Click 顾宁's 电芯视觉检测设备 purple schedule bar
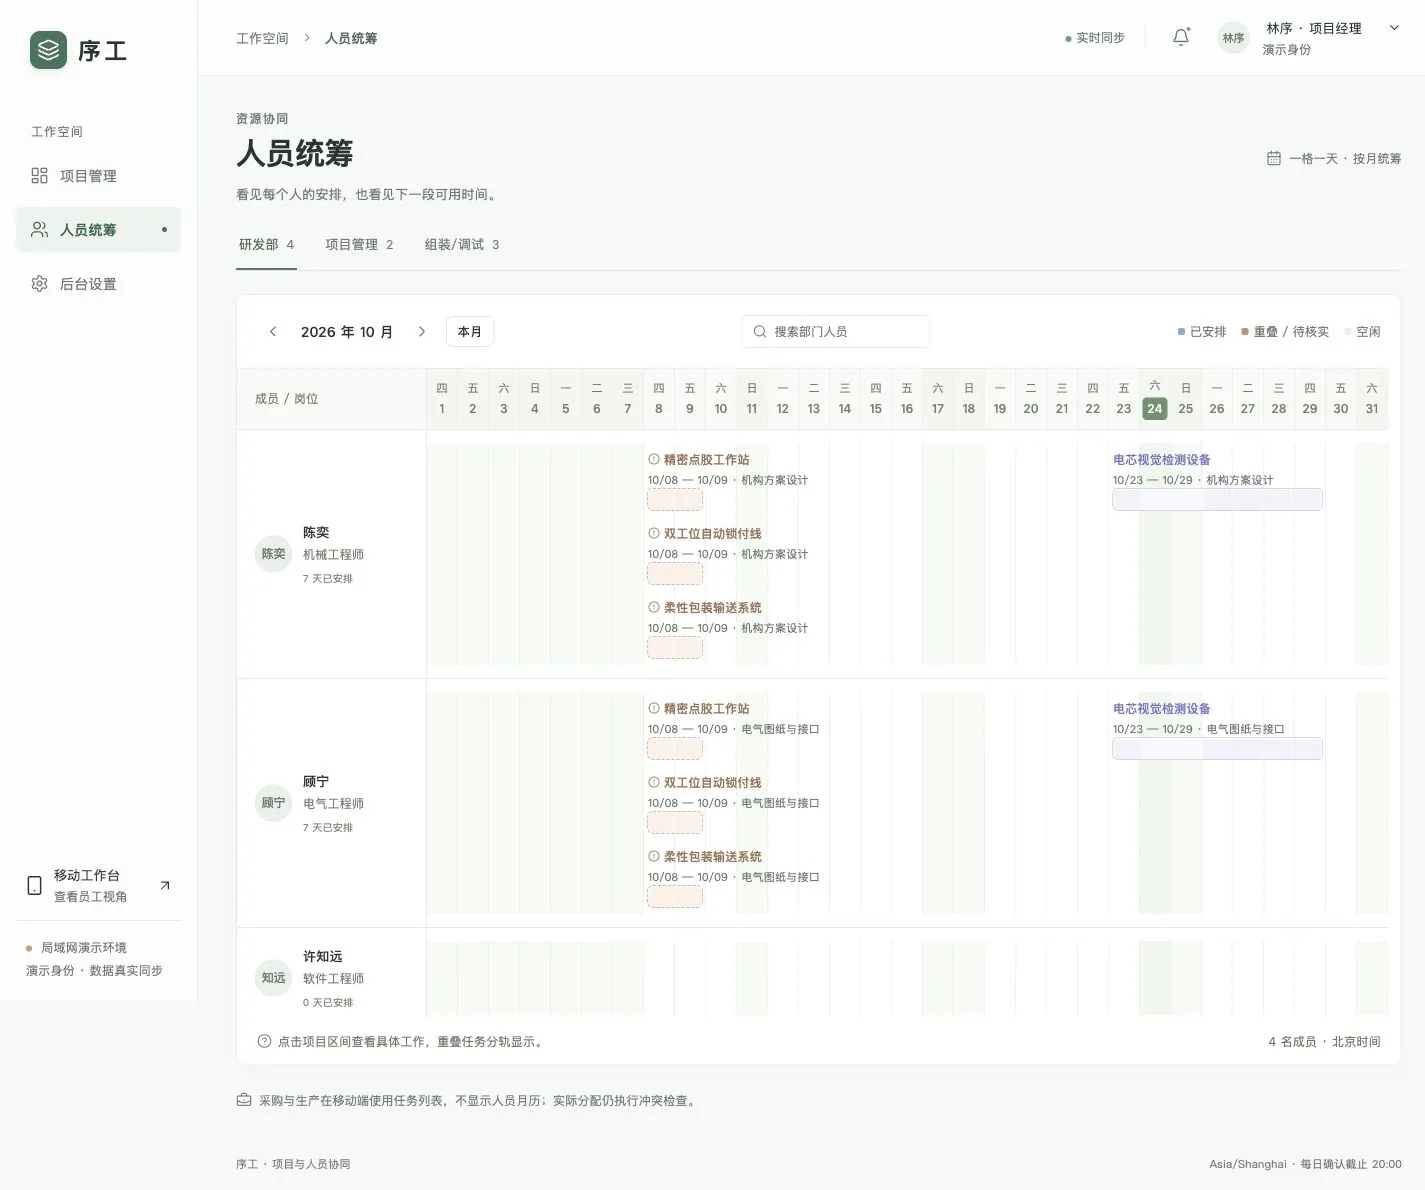The height and width of the screenshot is (1190, 1425). click(1217, 749)
